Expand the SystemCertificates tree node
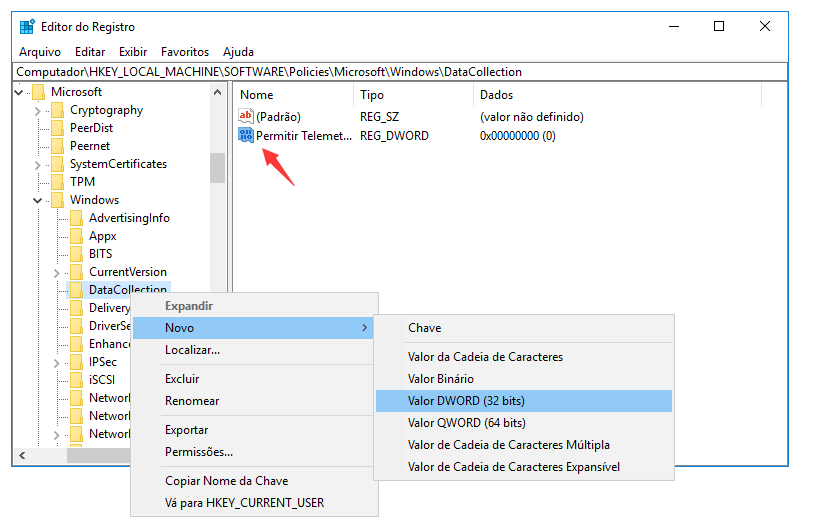 click(x=38, y=164)
